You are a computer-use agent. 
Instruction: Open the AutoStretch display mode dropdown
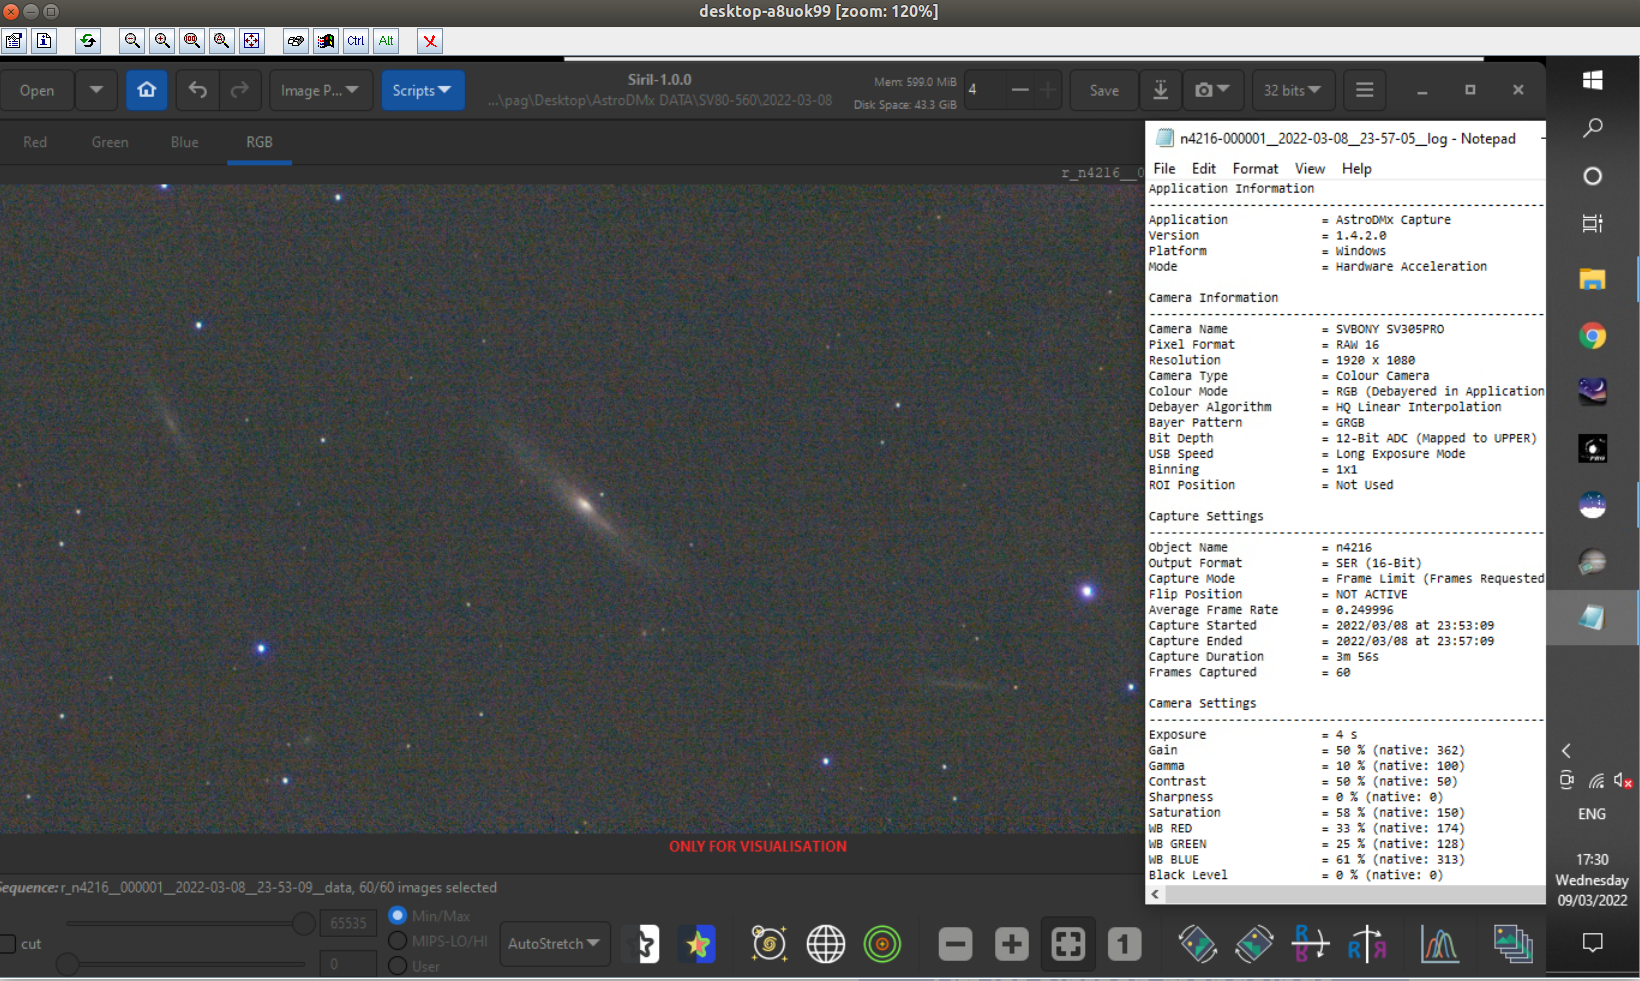554,943
